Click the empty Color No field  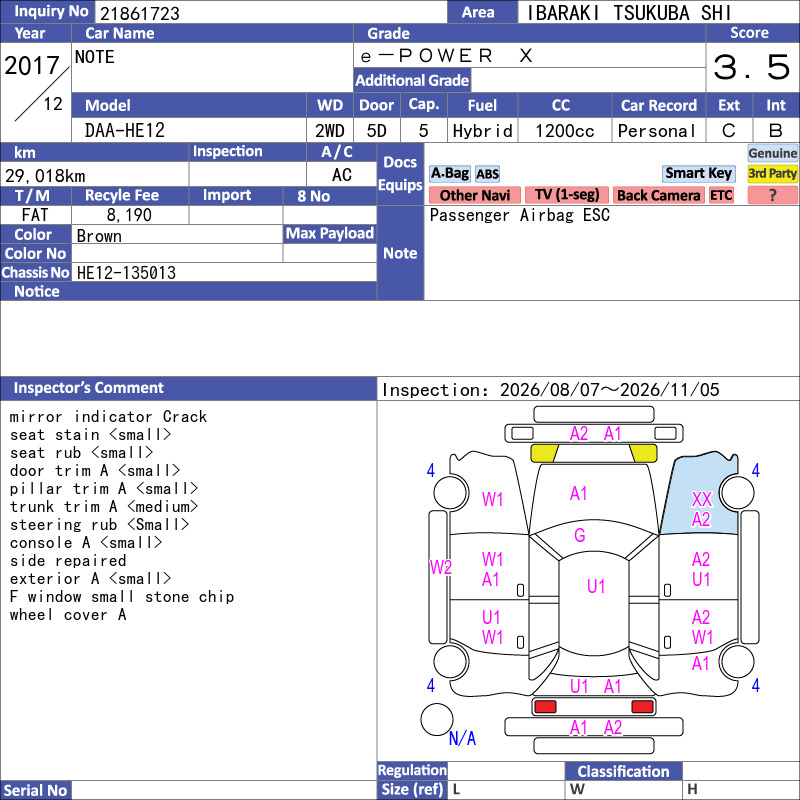(177, 253)
